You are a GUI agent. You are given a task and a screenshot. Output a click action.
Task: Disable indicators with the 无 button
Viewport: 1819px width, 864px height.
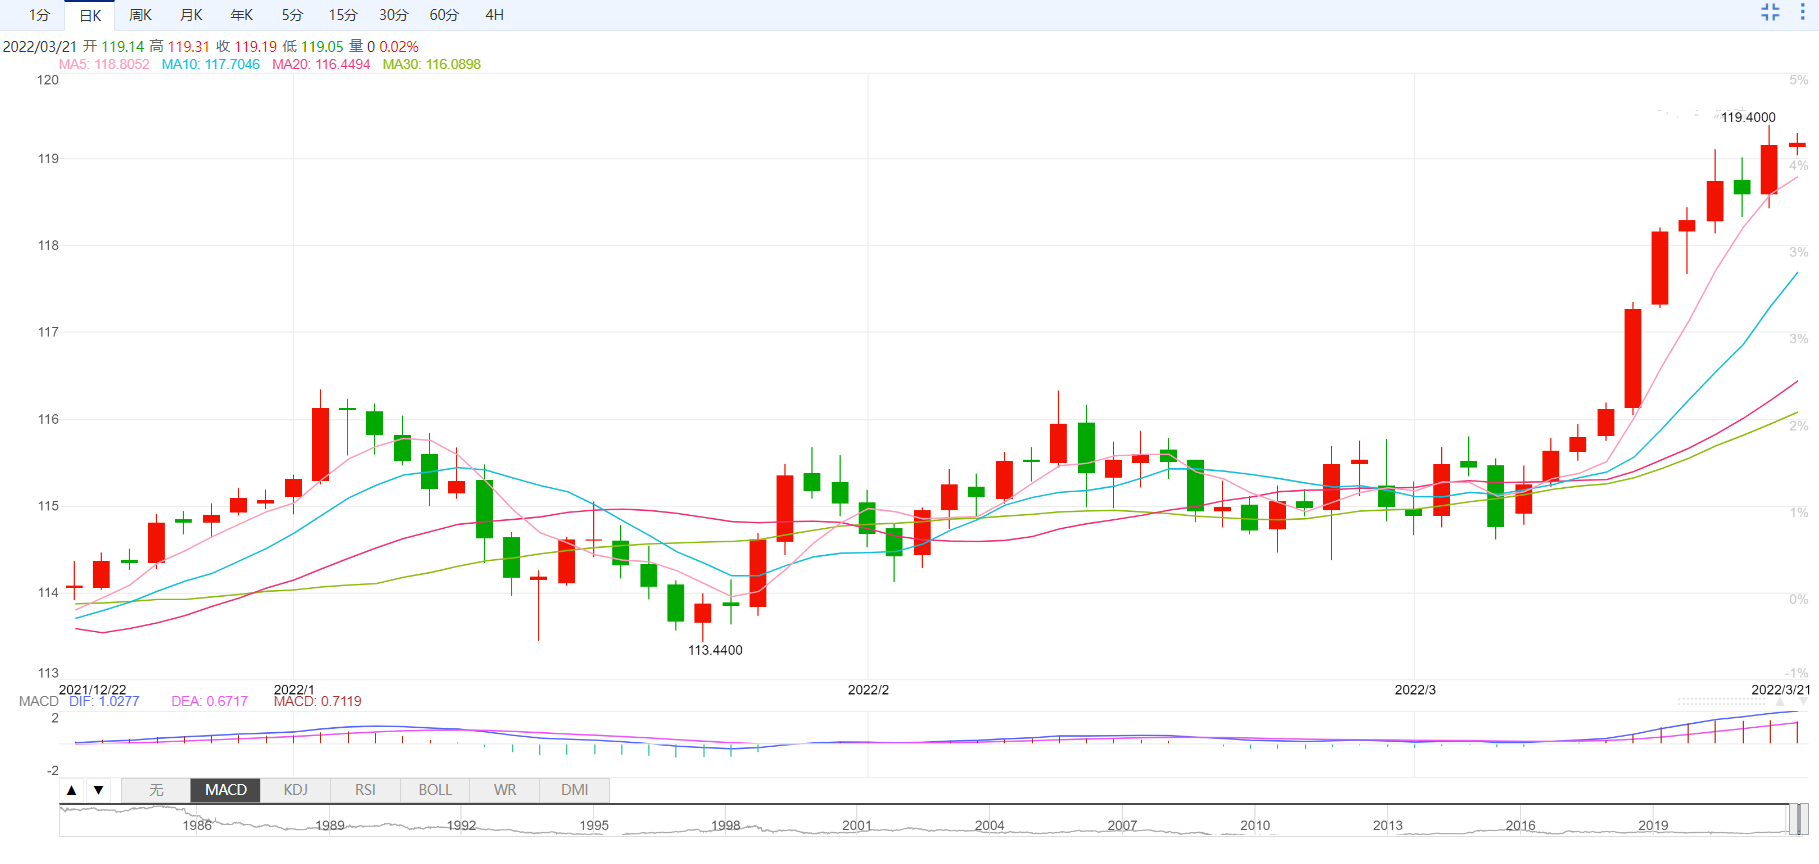tap(156, 790)
